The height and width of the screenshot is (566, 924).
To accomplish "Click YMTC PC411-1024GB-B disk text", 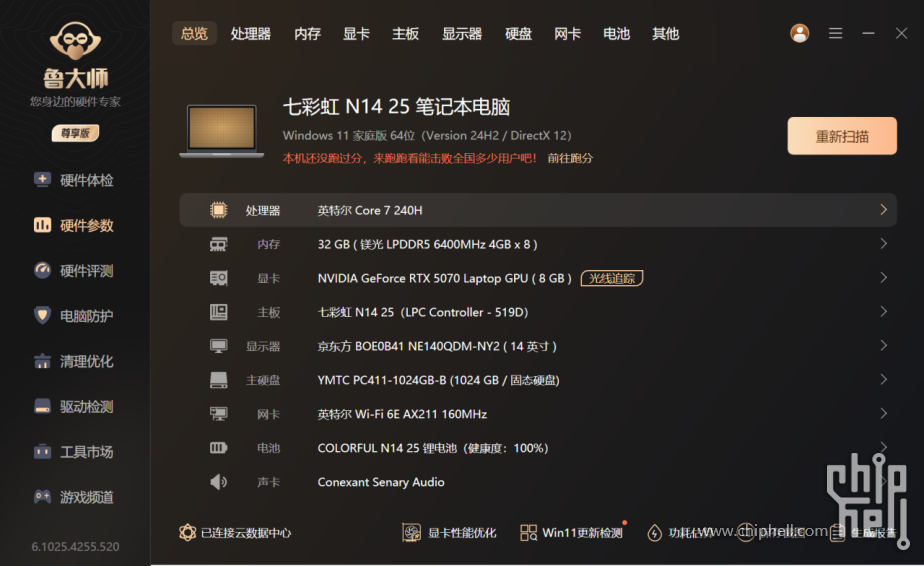I will pyautogui.click(x=438, y=380).
